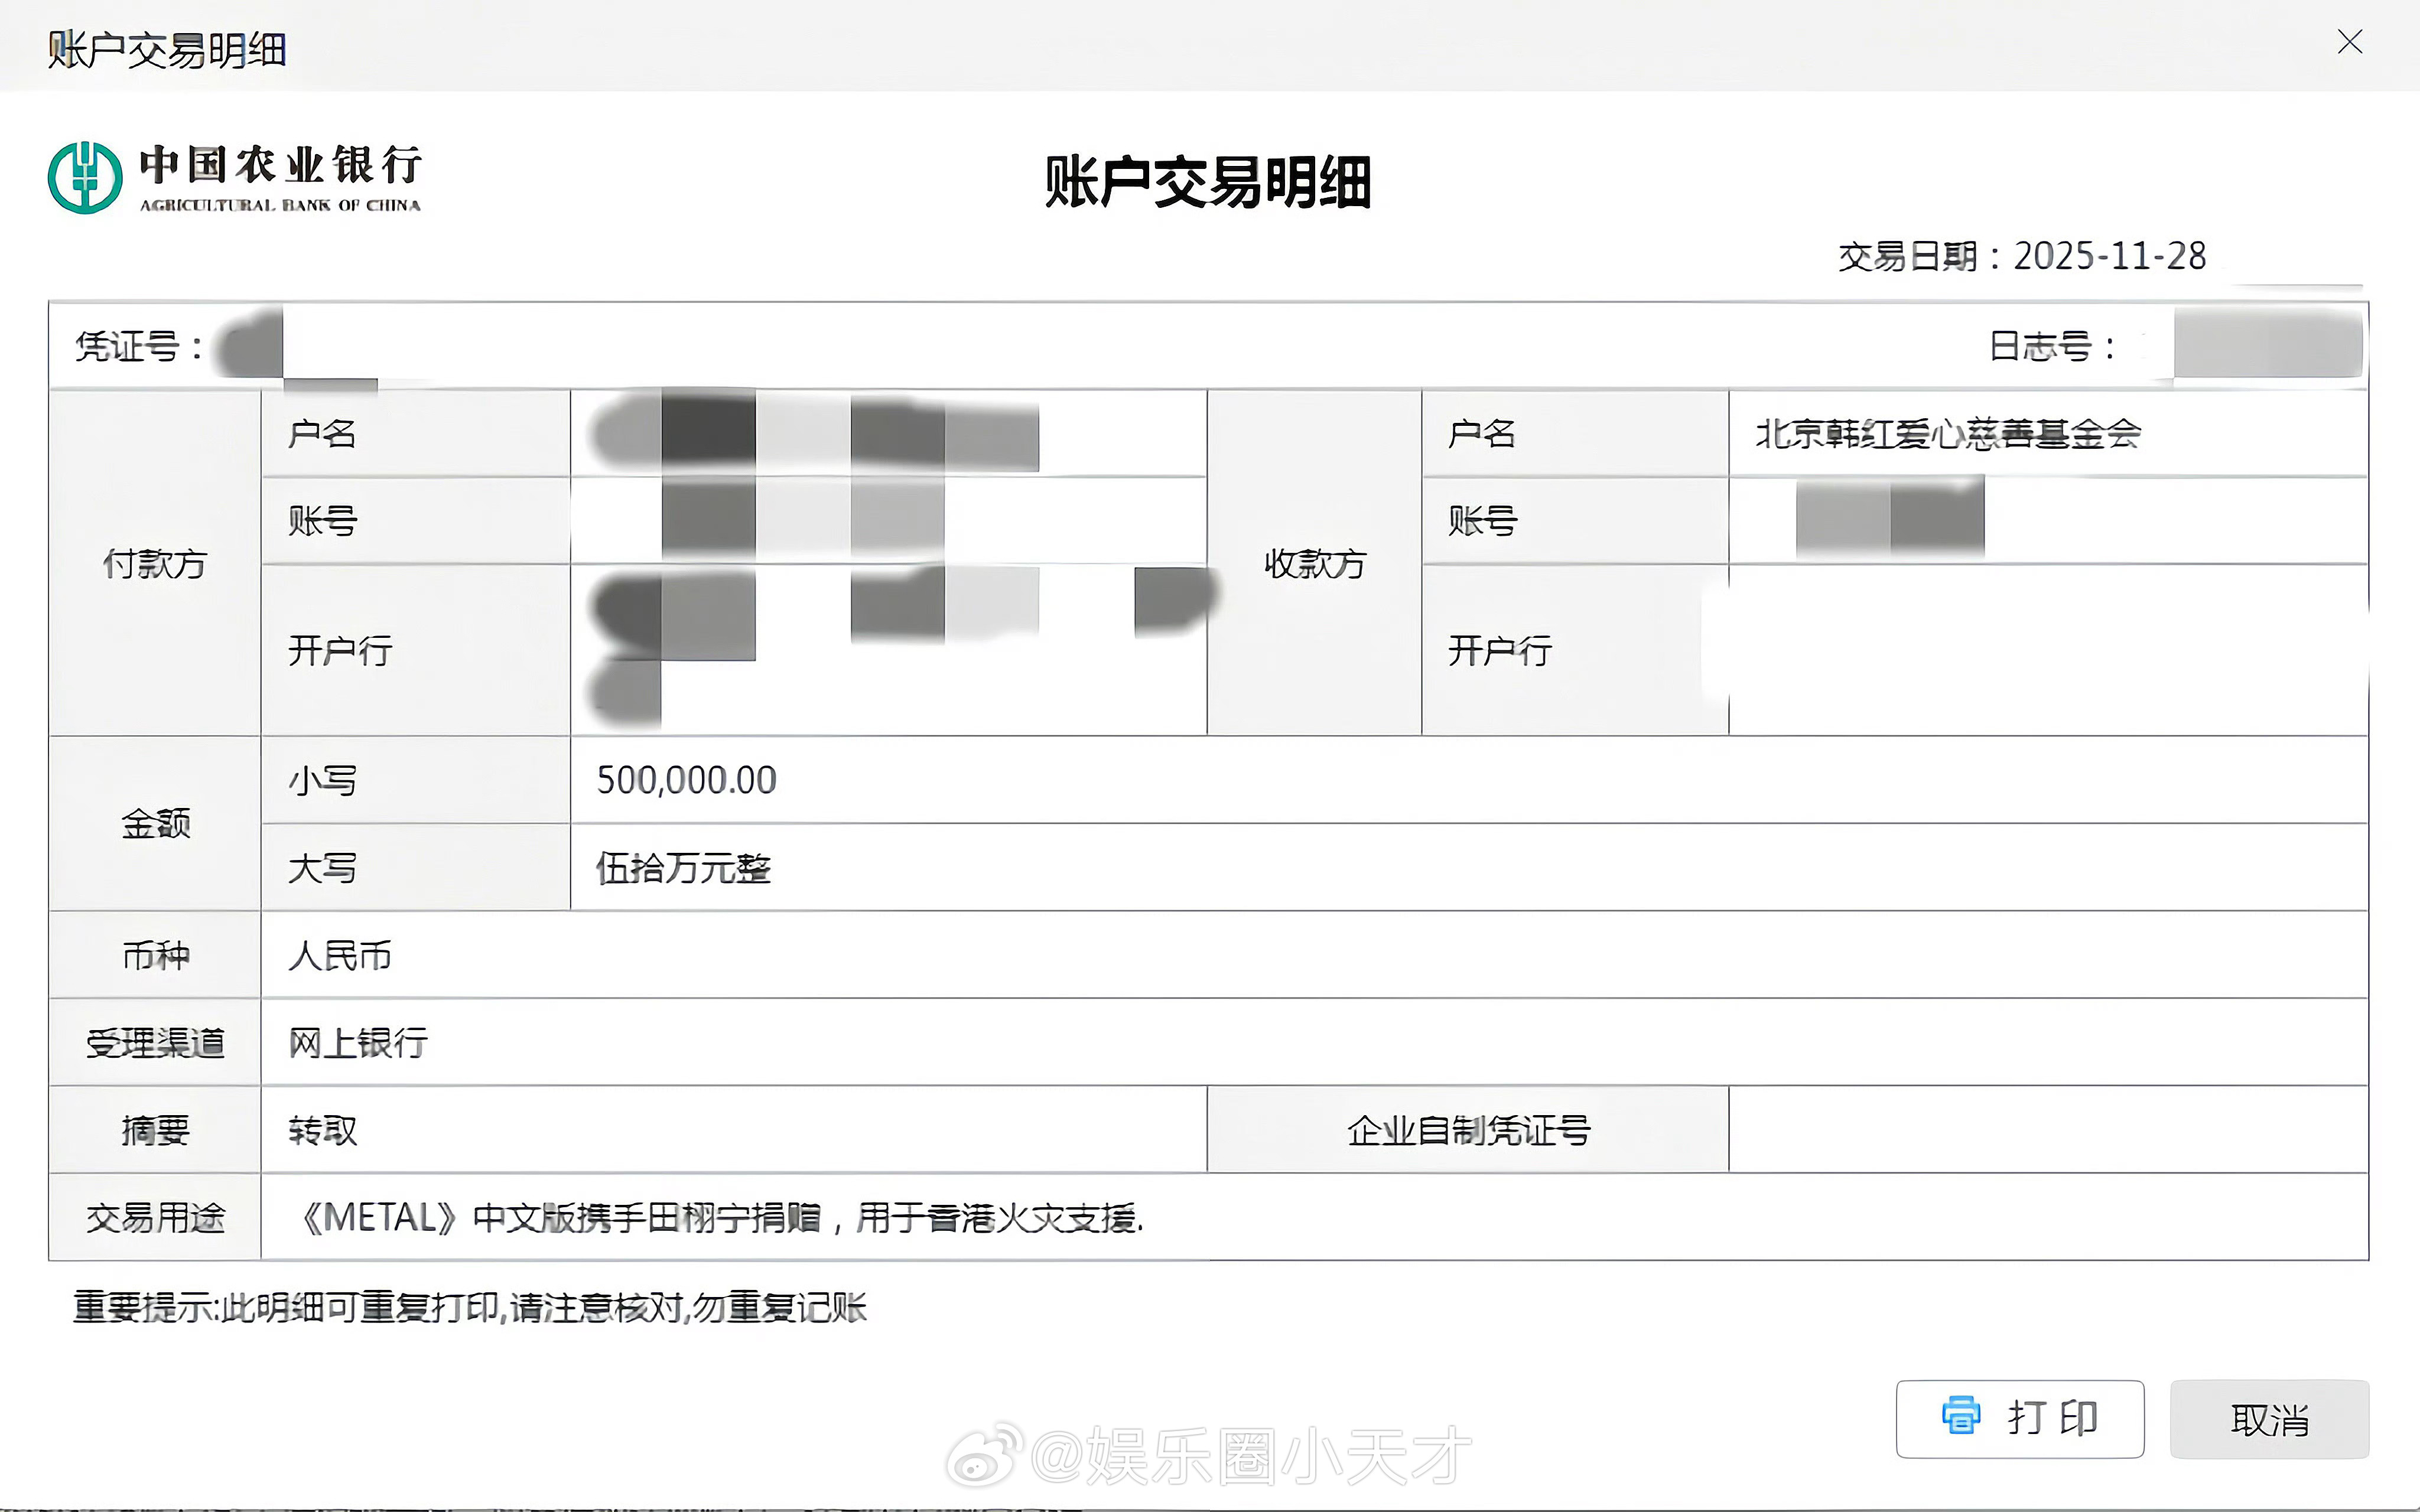2420x1512 pixels.
Task: Click the Agricultural Bank of China logo
Action: pos(85,178)
